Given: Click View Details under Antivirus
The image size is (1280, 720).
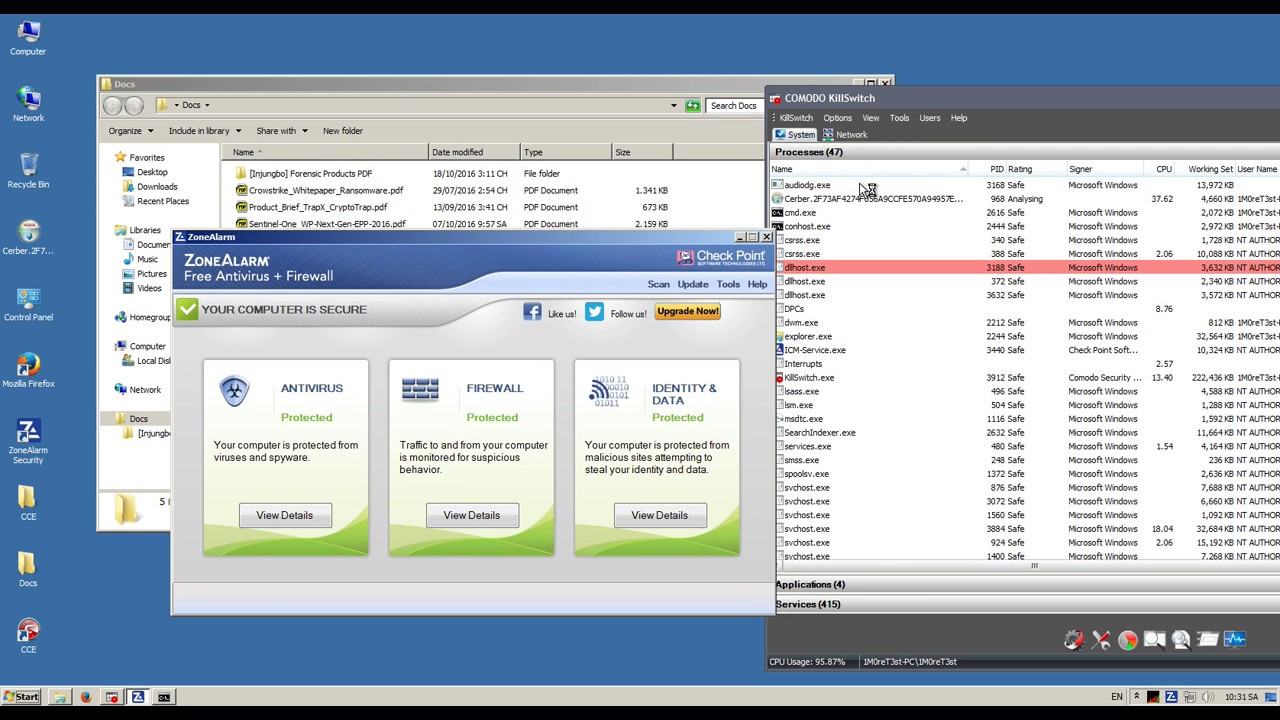Looking at the screenshot, I should pyautogui.click(x=285, y=515).
